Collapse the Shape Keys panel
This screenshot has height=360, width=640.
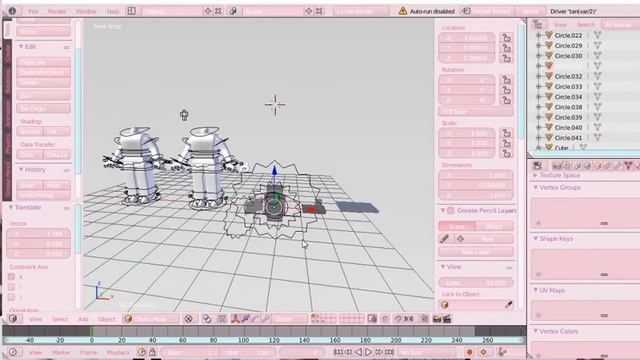[x=536, y=239]
